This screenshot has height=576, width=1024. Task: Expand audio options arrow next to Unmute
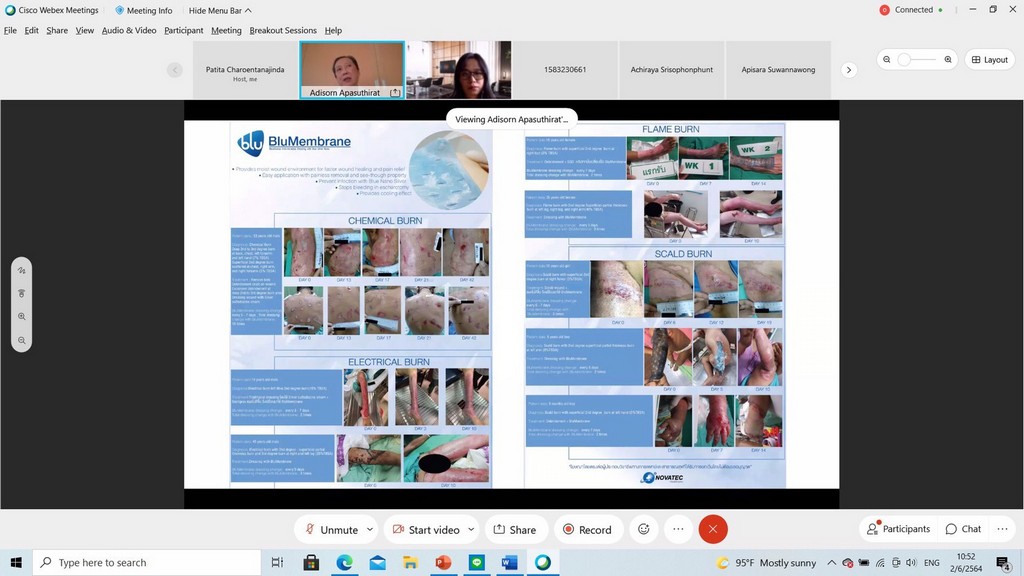pyautogui.click(x=370, y=529)
